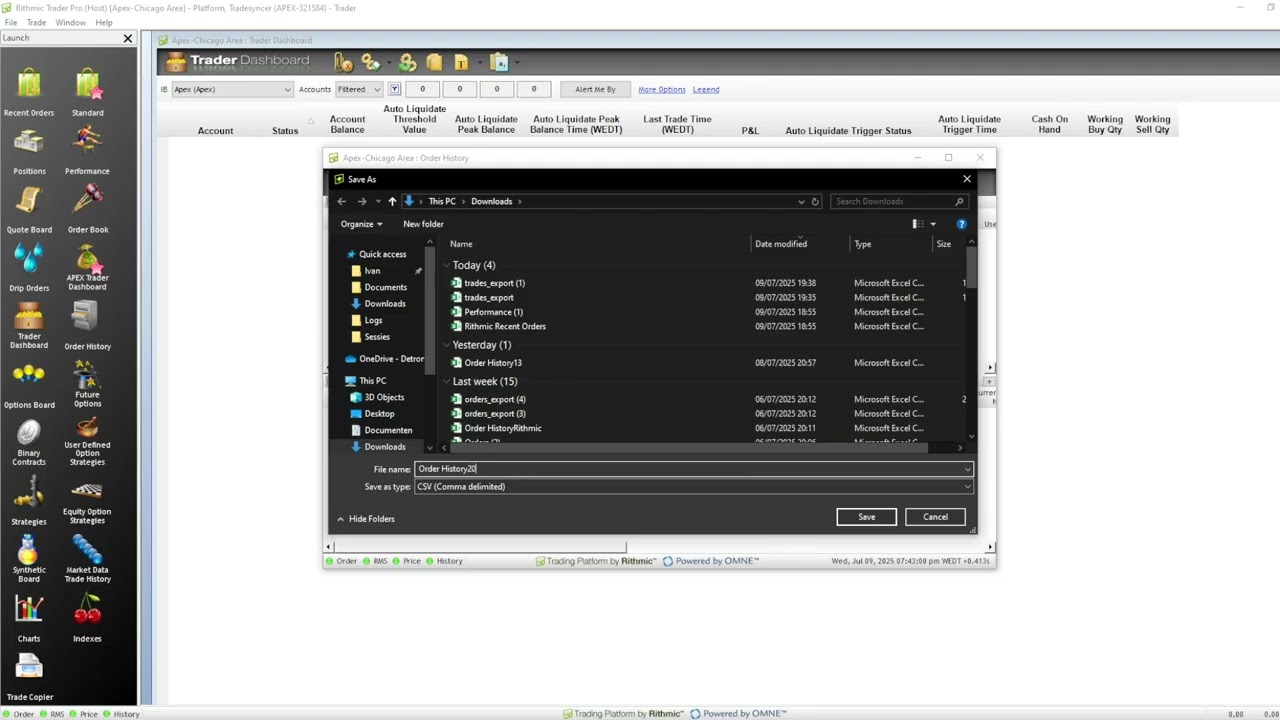1280x720 pixels.
Task: Open Binary Contracts
Action: [x=29, y=443]
